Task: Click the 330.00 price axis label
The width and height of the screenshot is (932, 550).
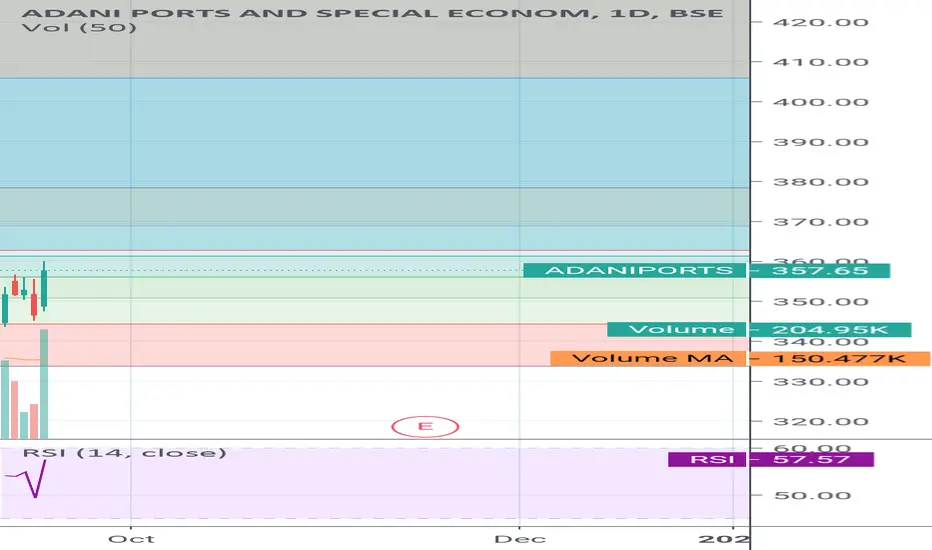Action: (821, 382)
